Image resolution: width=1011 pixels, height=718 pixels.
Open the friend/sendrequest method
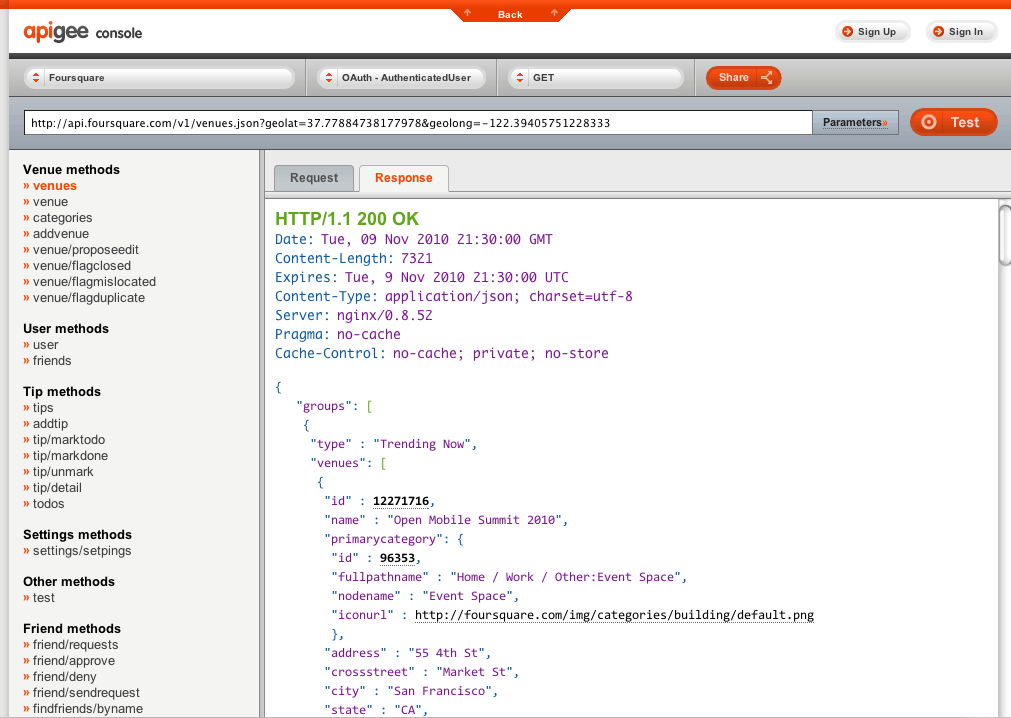tap(86, 693)
